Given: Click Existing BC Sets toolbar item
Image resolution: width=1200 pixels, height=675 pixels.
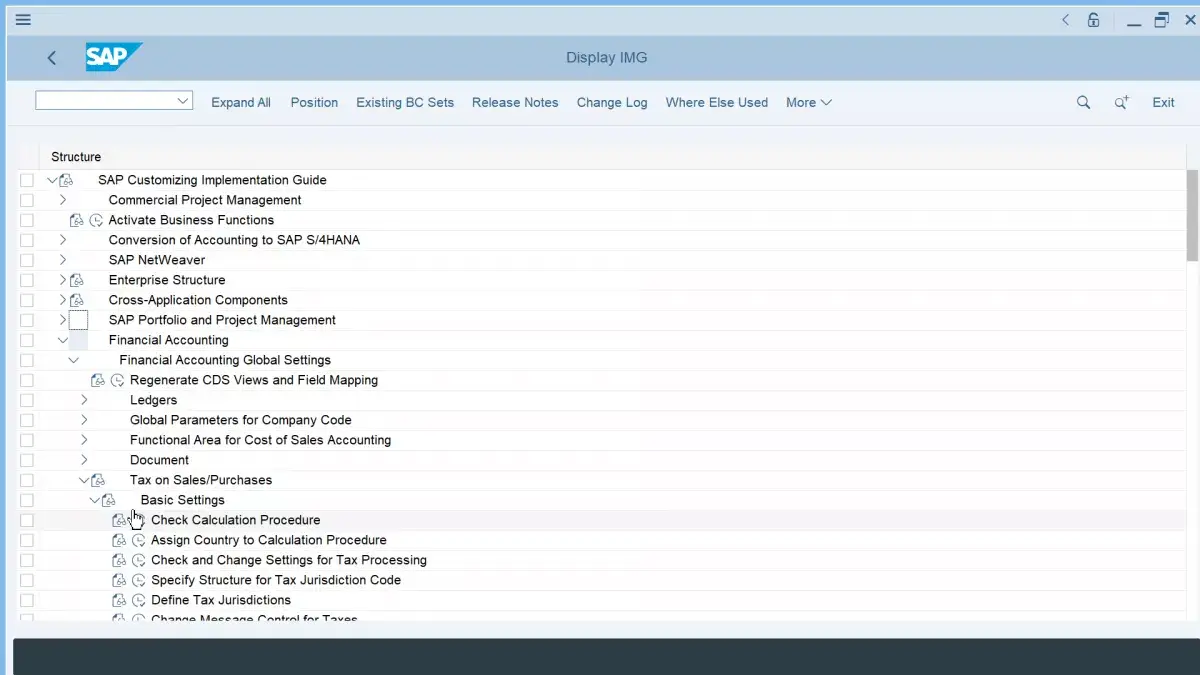Looking at the screenshot, I should [x=405, y=102].
